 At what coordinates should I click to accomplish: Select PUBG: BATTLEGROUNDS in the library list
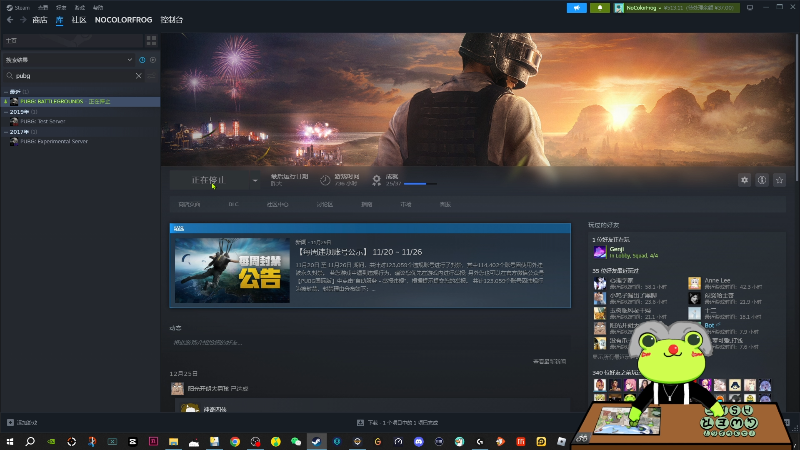pyautogui.click(x=81, y=102)
